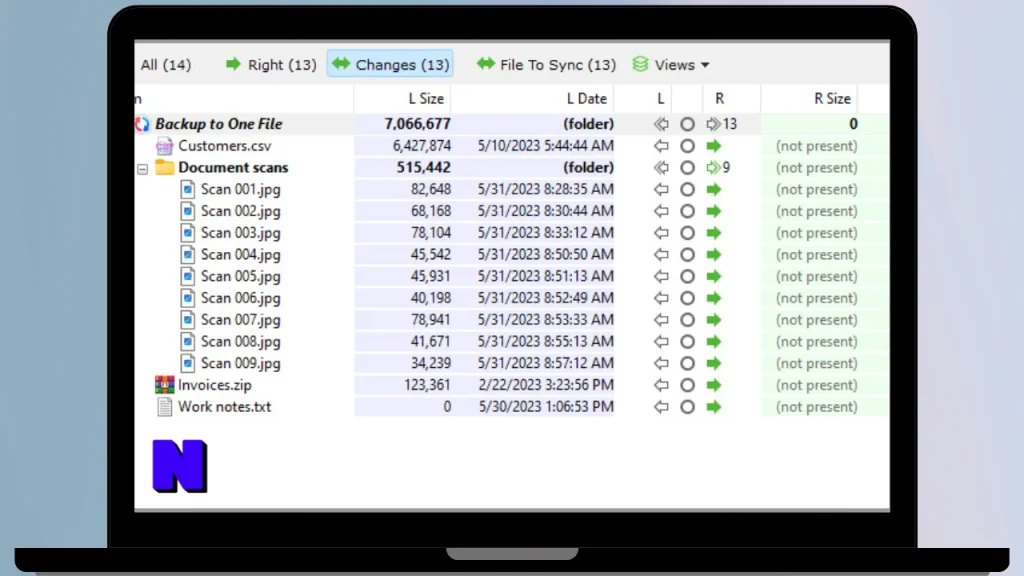
Task: Click left arrow for Scan 005.jpg
Action: (661, 276)
